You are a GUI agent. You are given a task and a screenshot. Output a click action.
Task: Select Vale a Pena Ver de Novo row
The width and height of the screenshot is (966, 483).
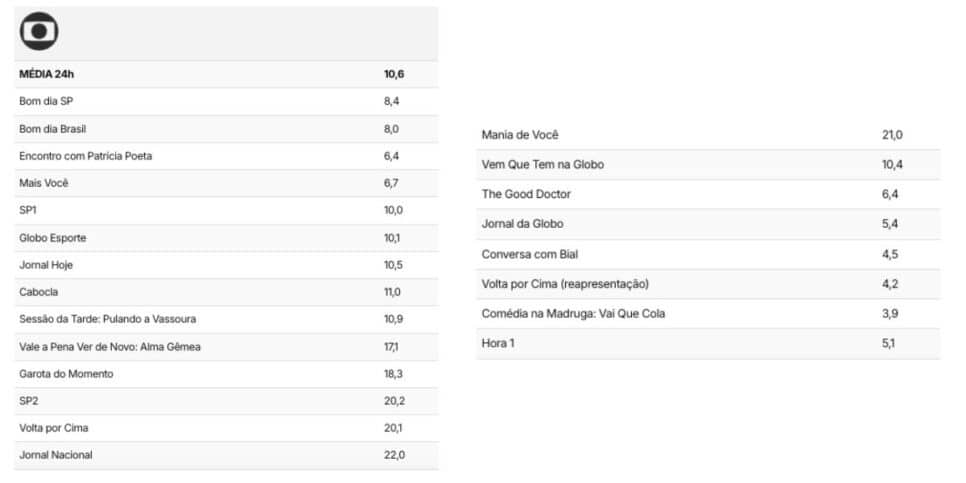(226, 346)
